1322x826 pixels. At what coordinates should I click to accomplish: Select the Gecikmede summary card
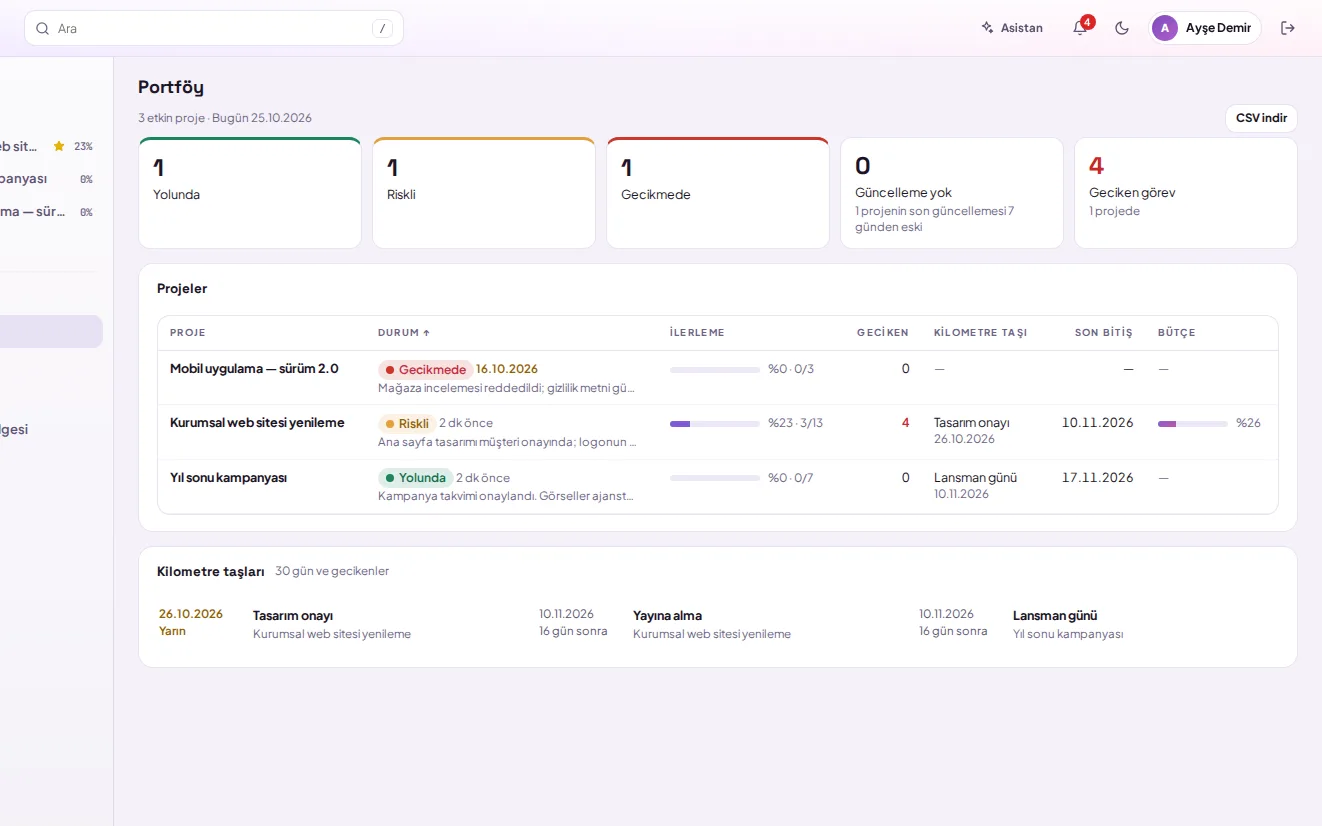click(x=718, y=193)
